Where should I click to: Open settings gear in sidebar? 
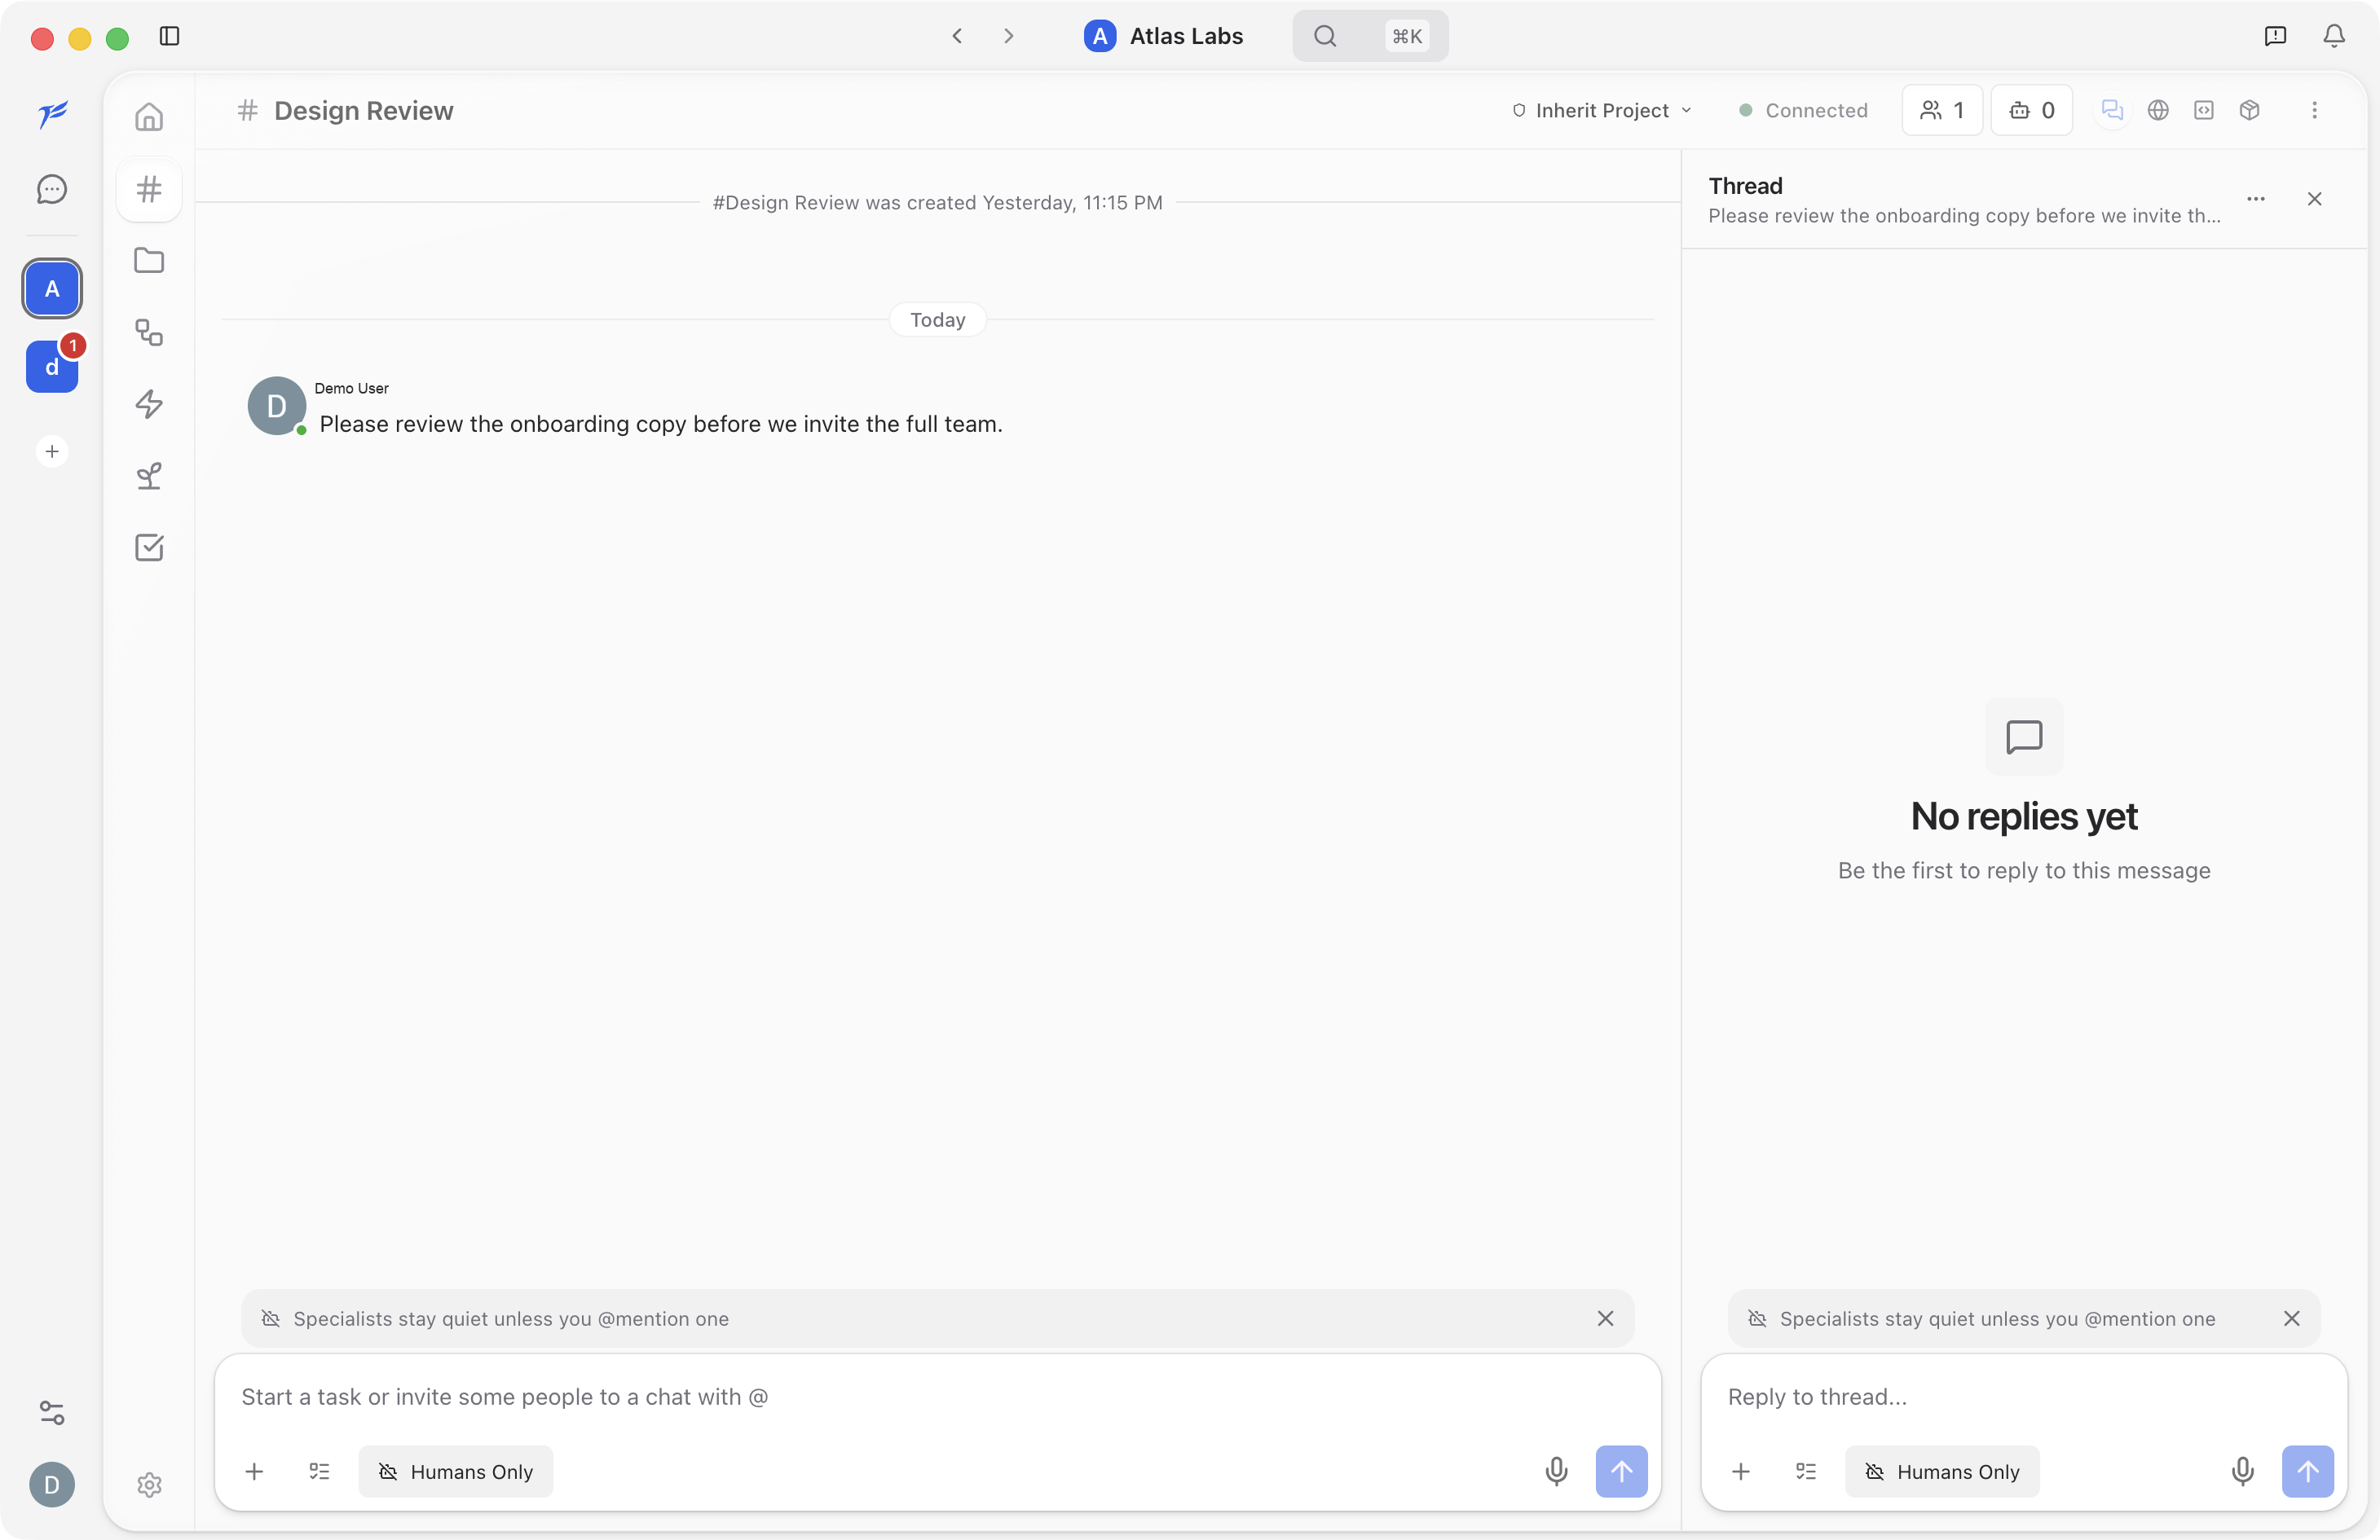[149, 1485]
